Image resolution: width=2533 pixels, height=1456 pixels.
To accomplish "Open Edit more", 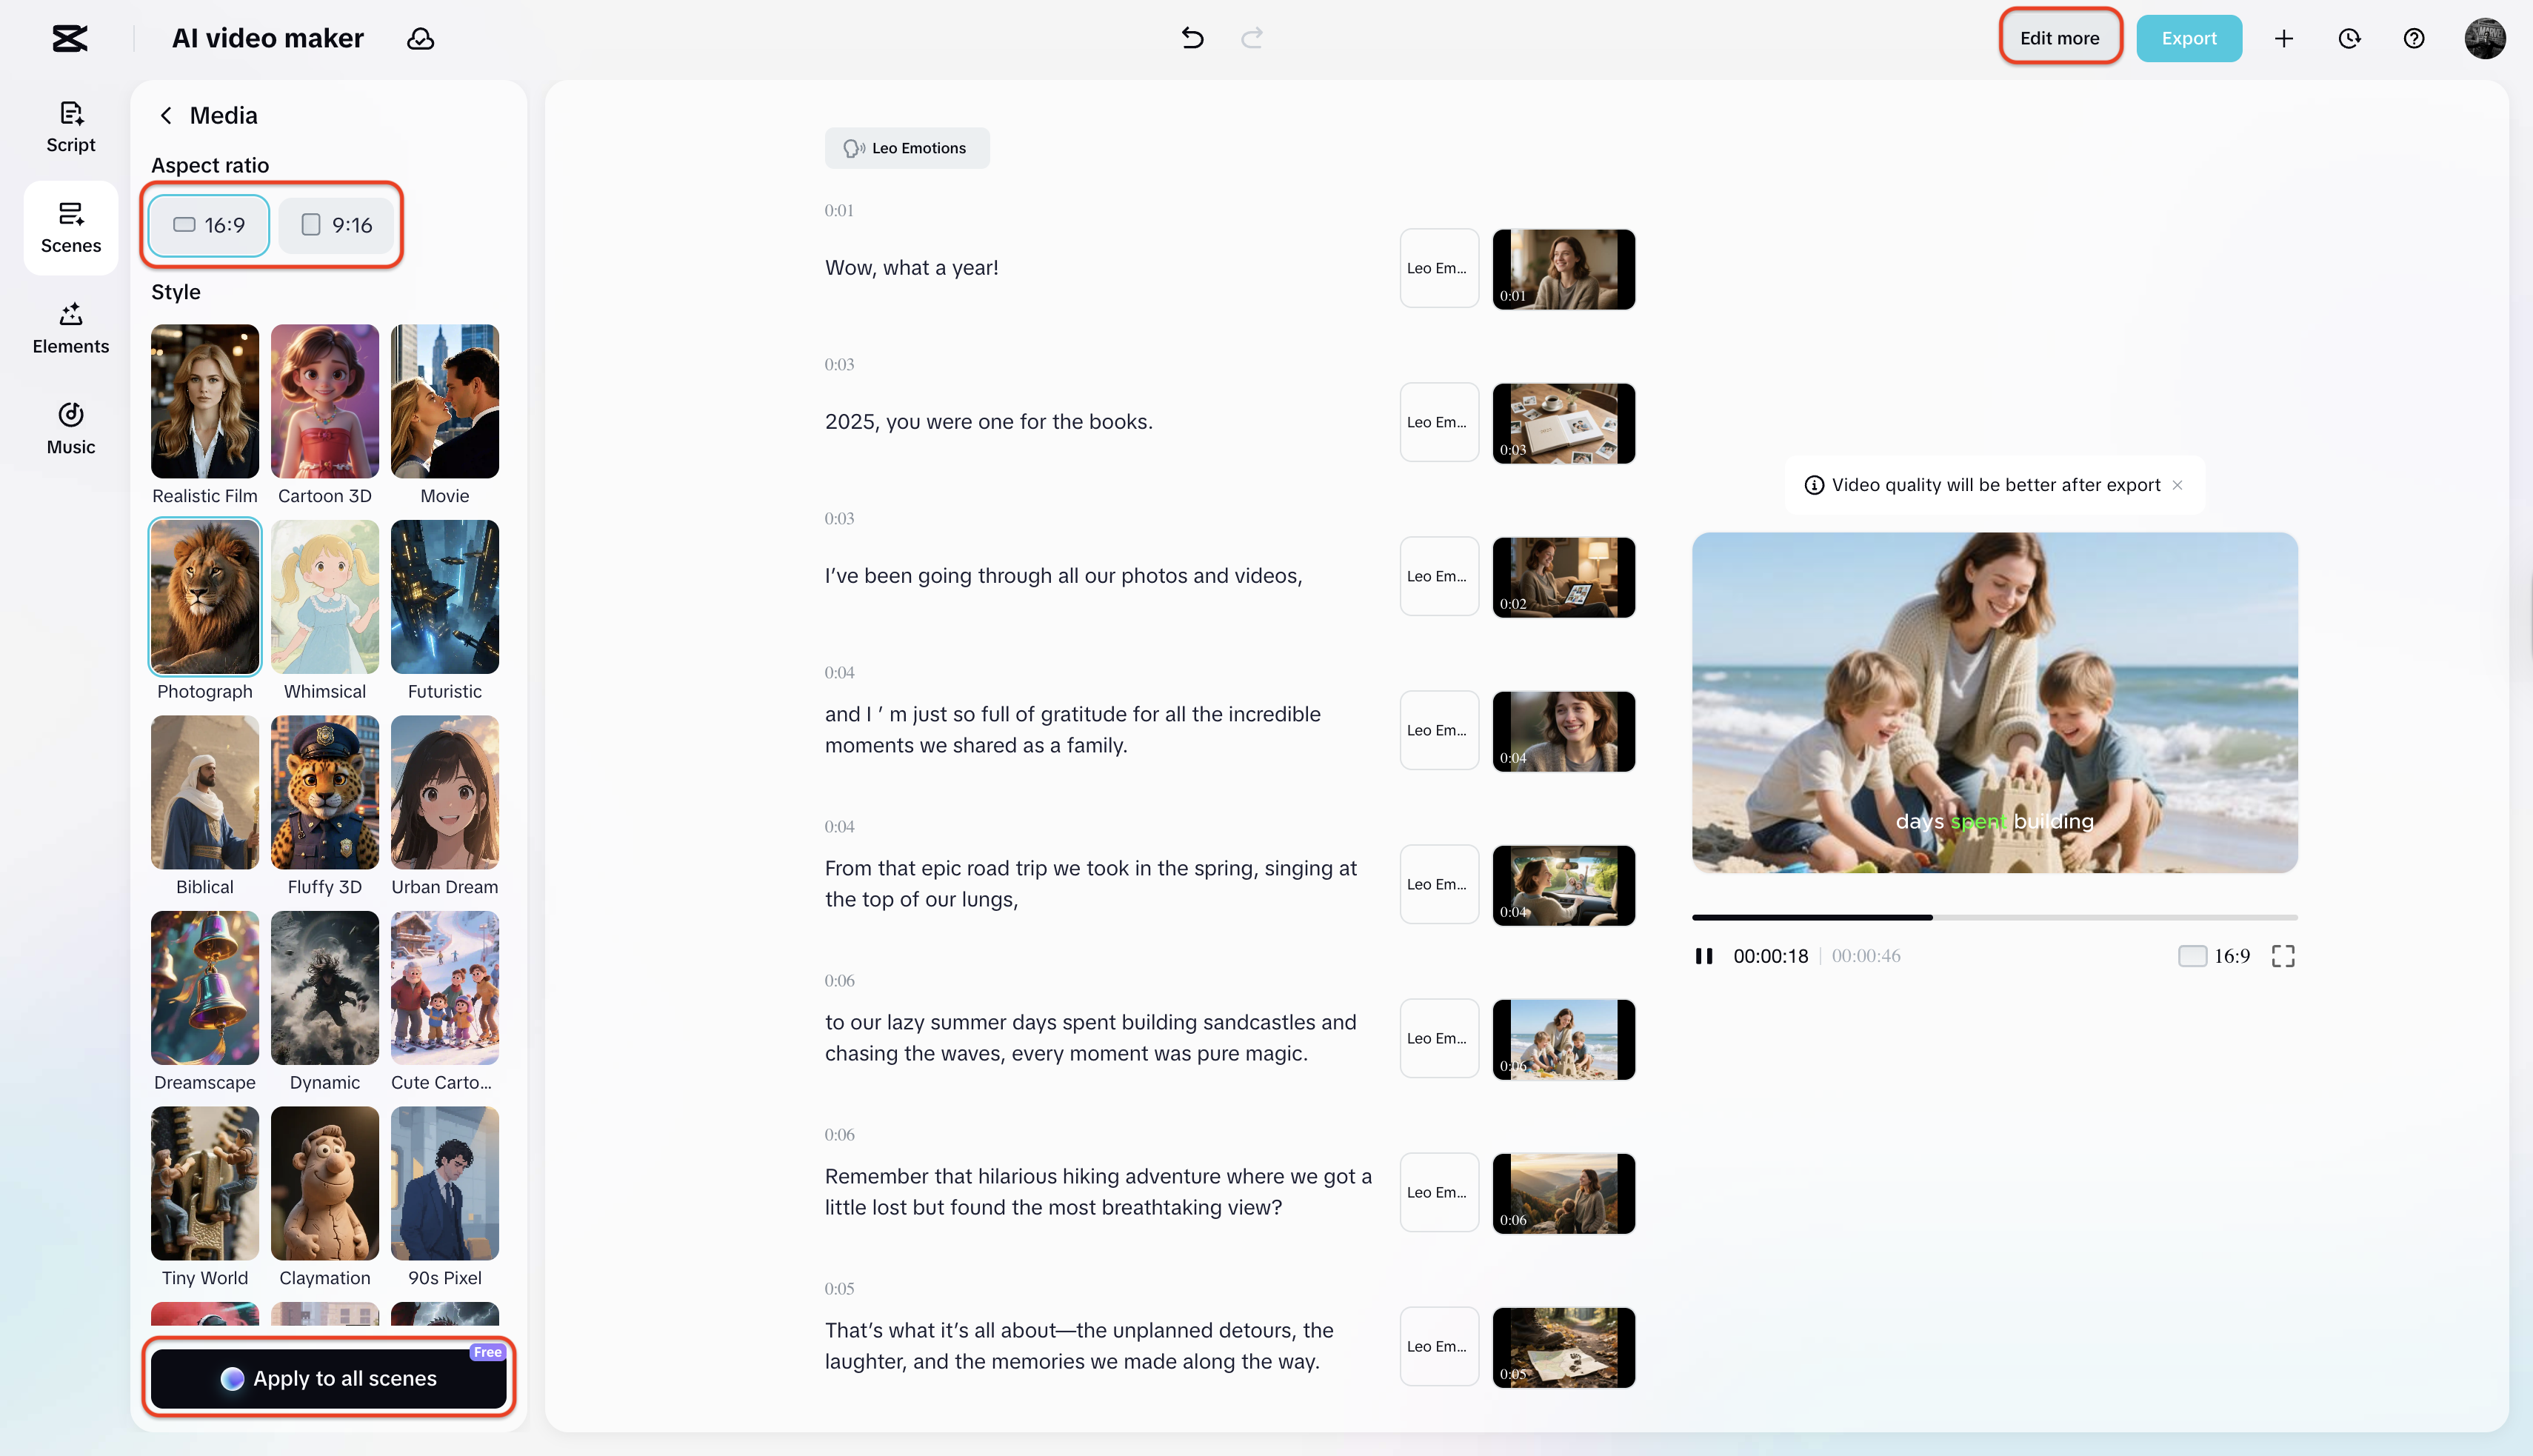I will [x=2059, y=38].
